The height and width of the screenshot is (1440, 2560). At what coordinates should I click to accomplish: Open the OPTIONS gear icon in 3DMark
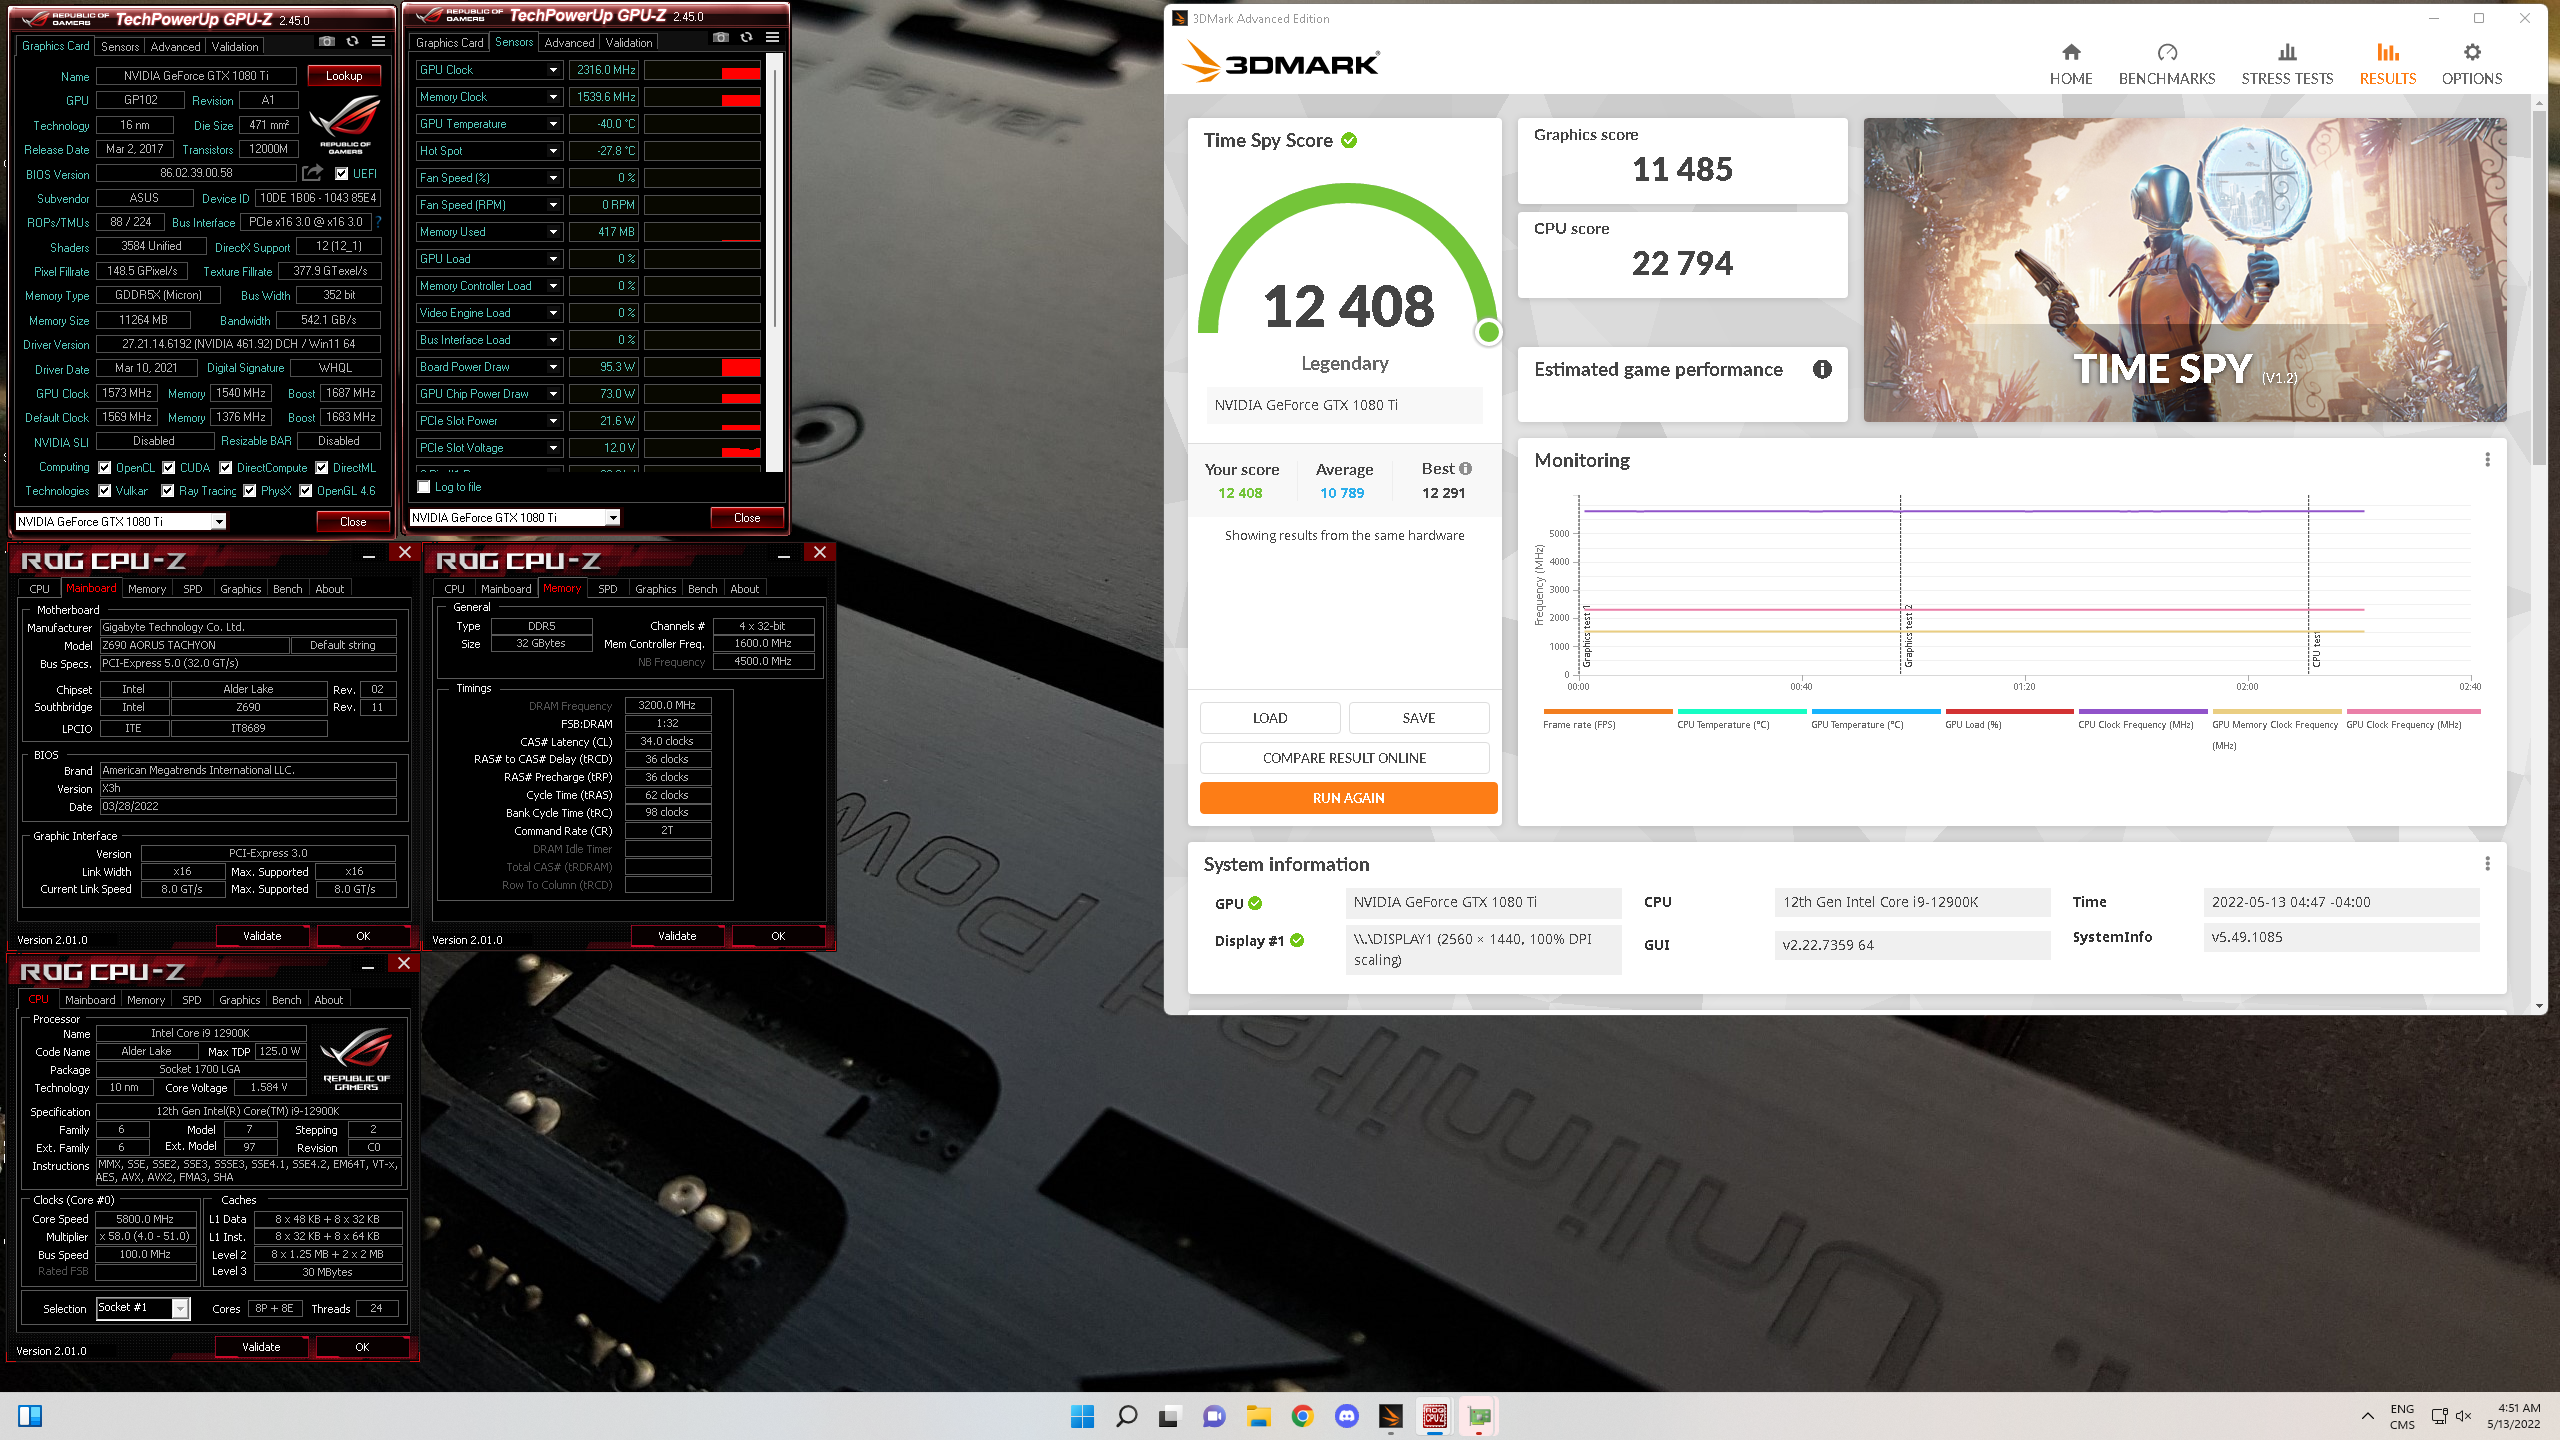coord(2472,52)
